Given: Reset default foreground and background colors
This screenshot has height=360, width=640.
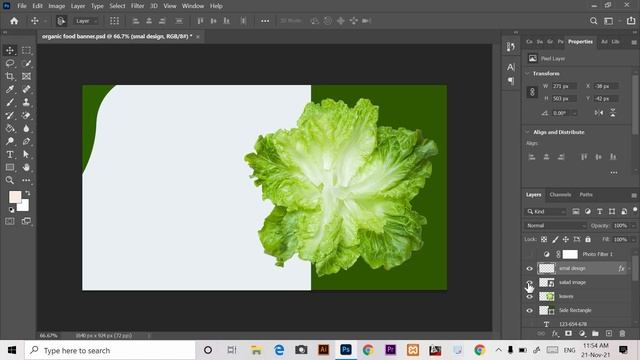Looking at the screenshot, I should [11, 210].
